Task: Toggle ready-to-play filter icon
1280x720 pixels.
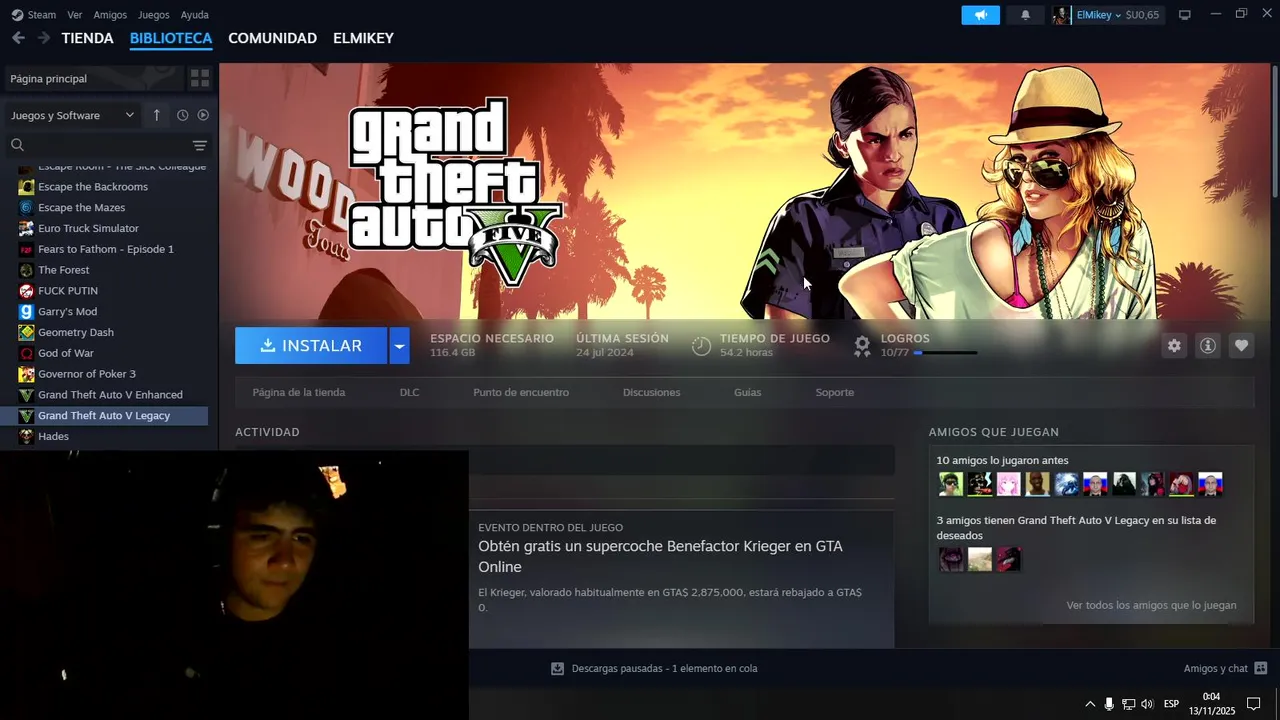Action: pos(203,115)
